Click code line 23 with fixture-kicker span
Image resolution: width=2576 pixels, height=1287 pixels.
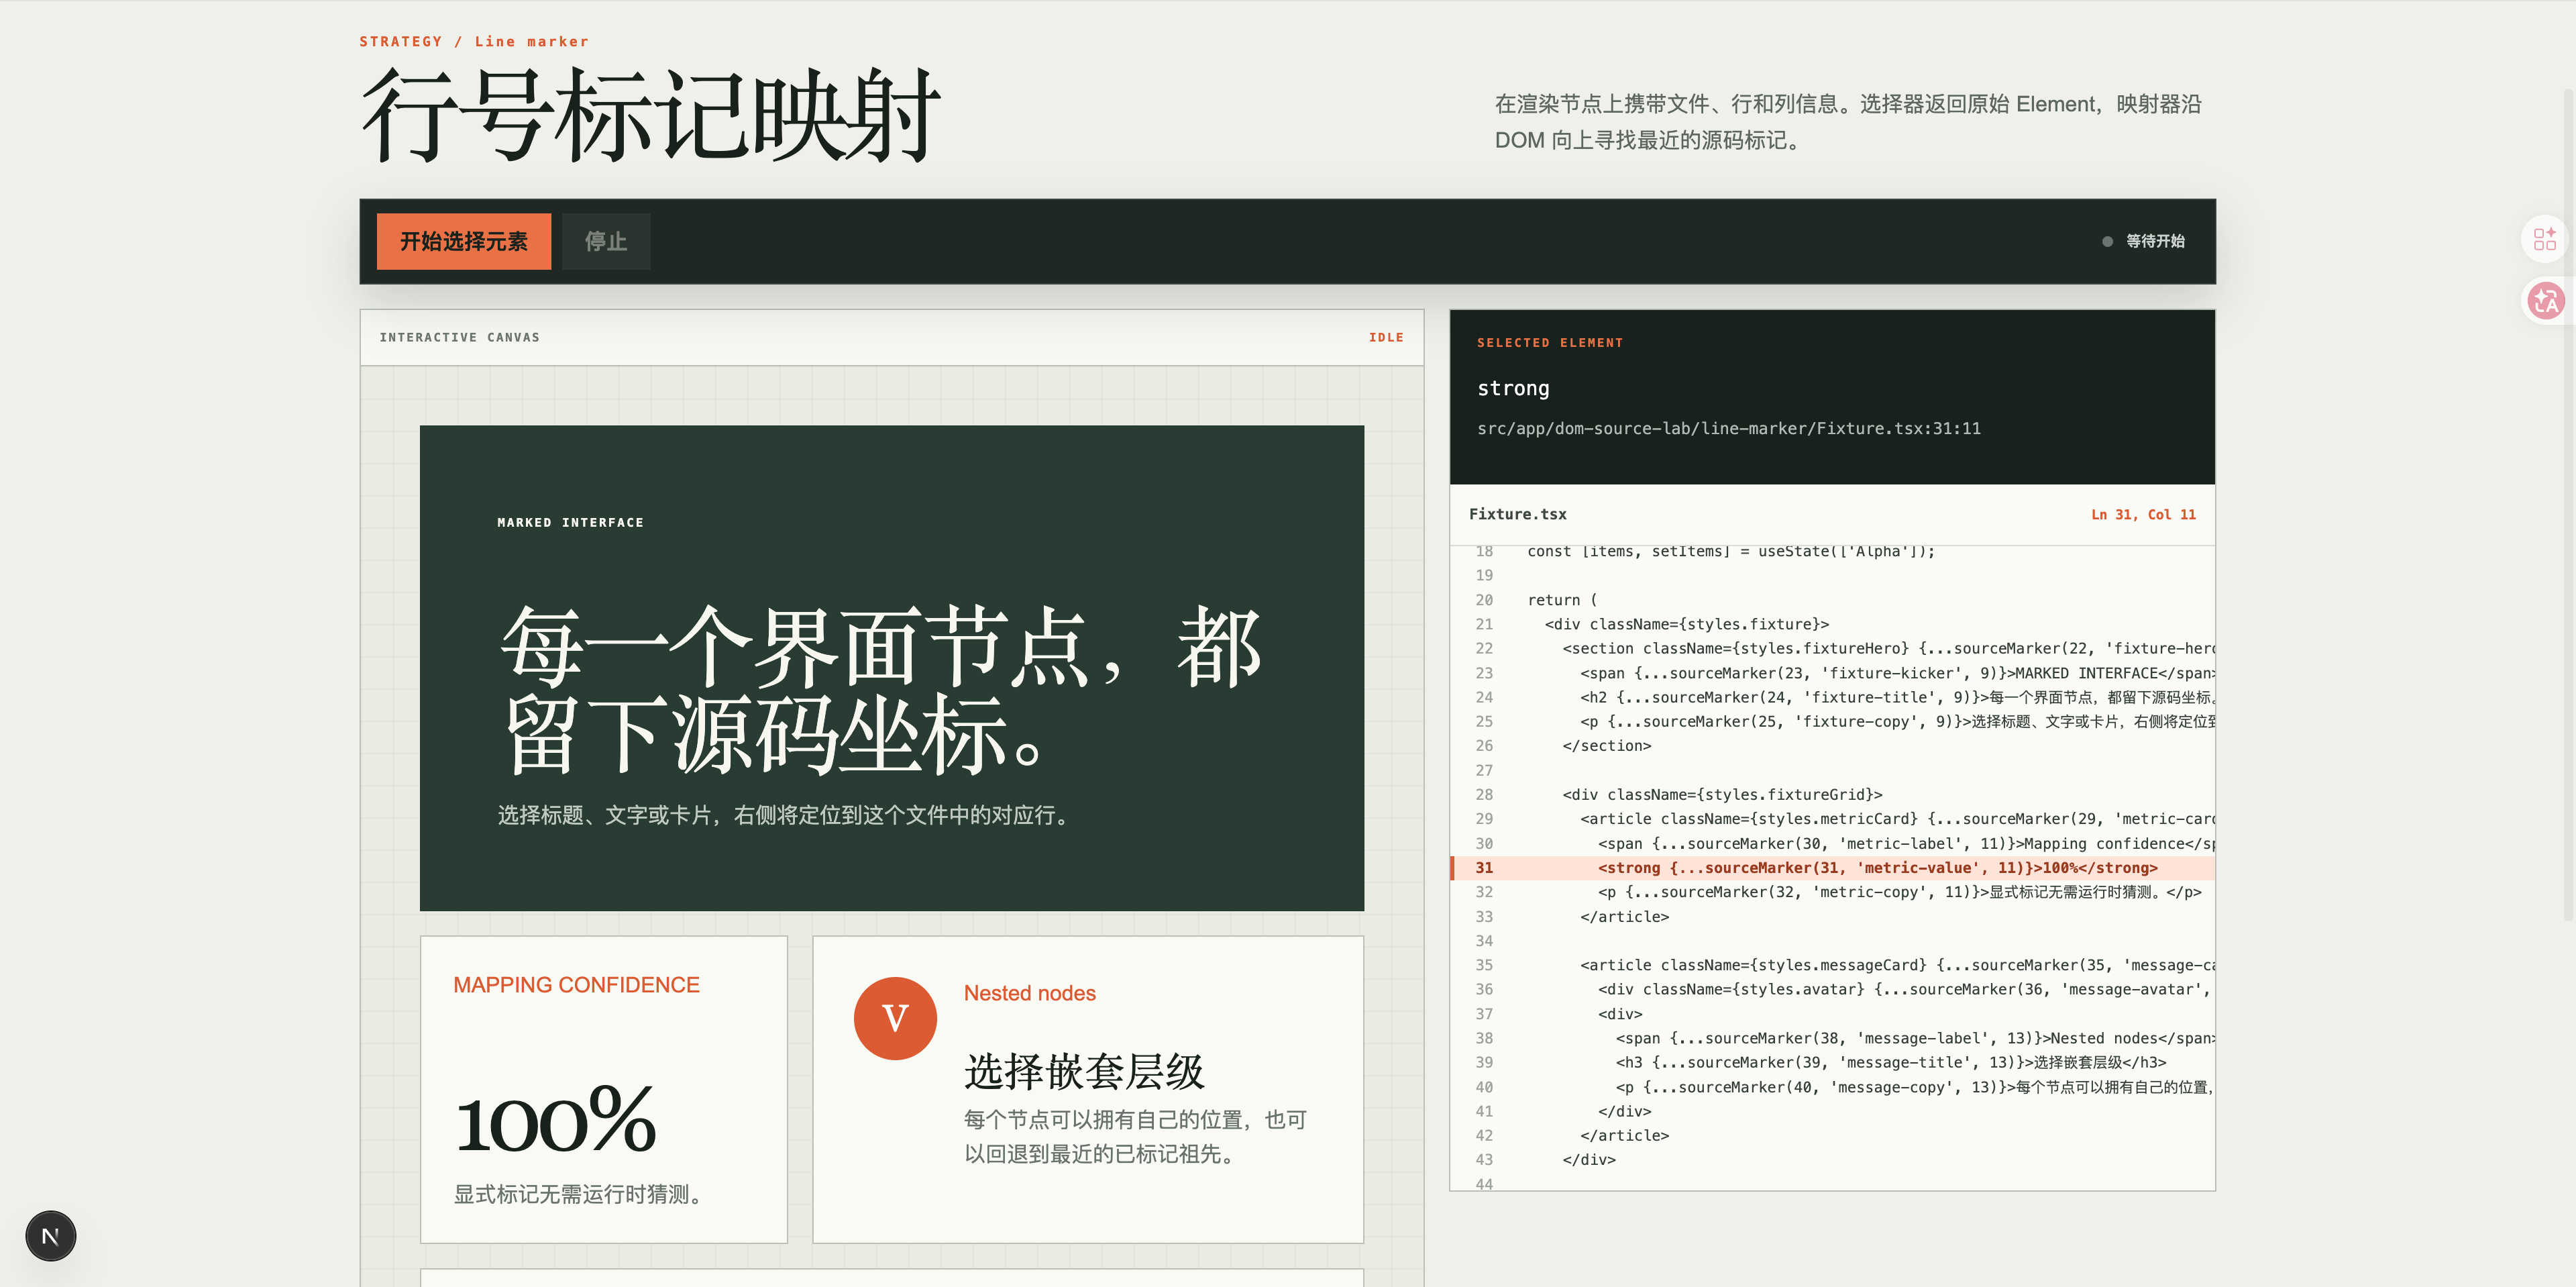point(1832,673)
